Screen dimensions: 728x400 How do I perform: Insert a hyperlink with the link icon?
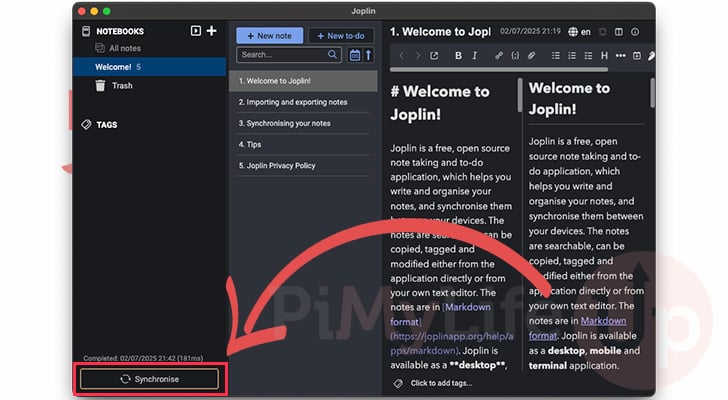[x=499, y=56]
